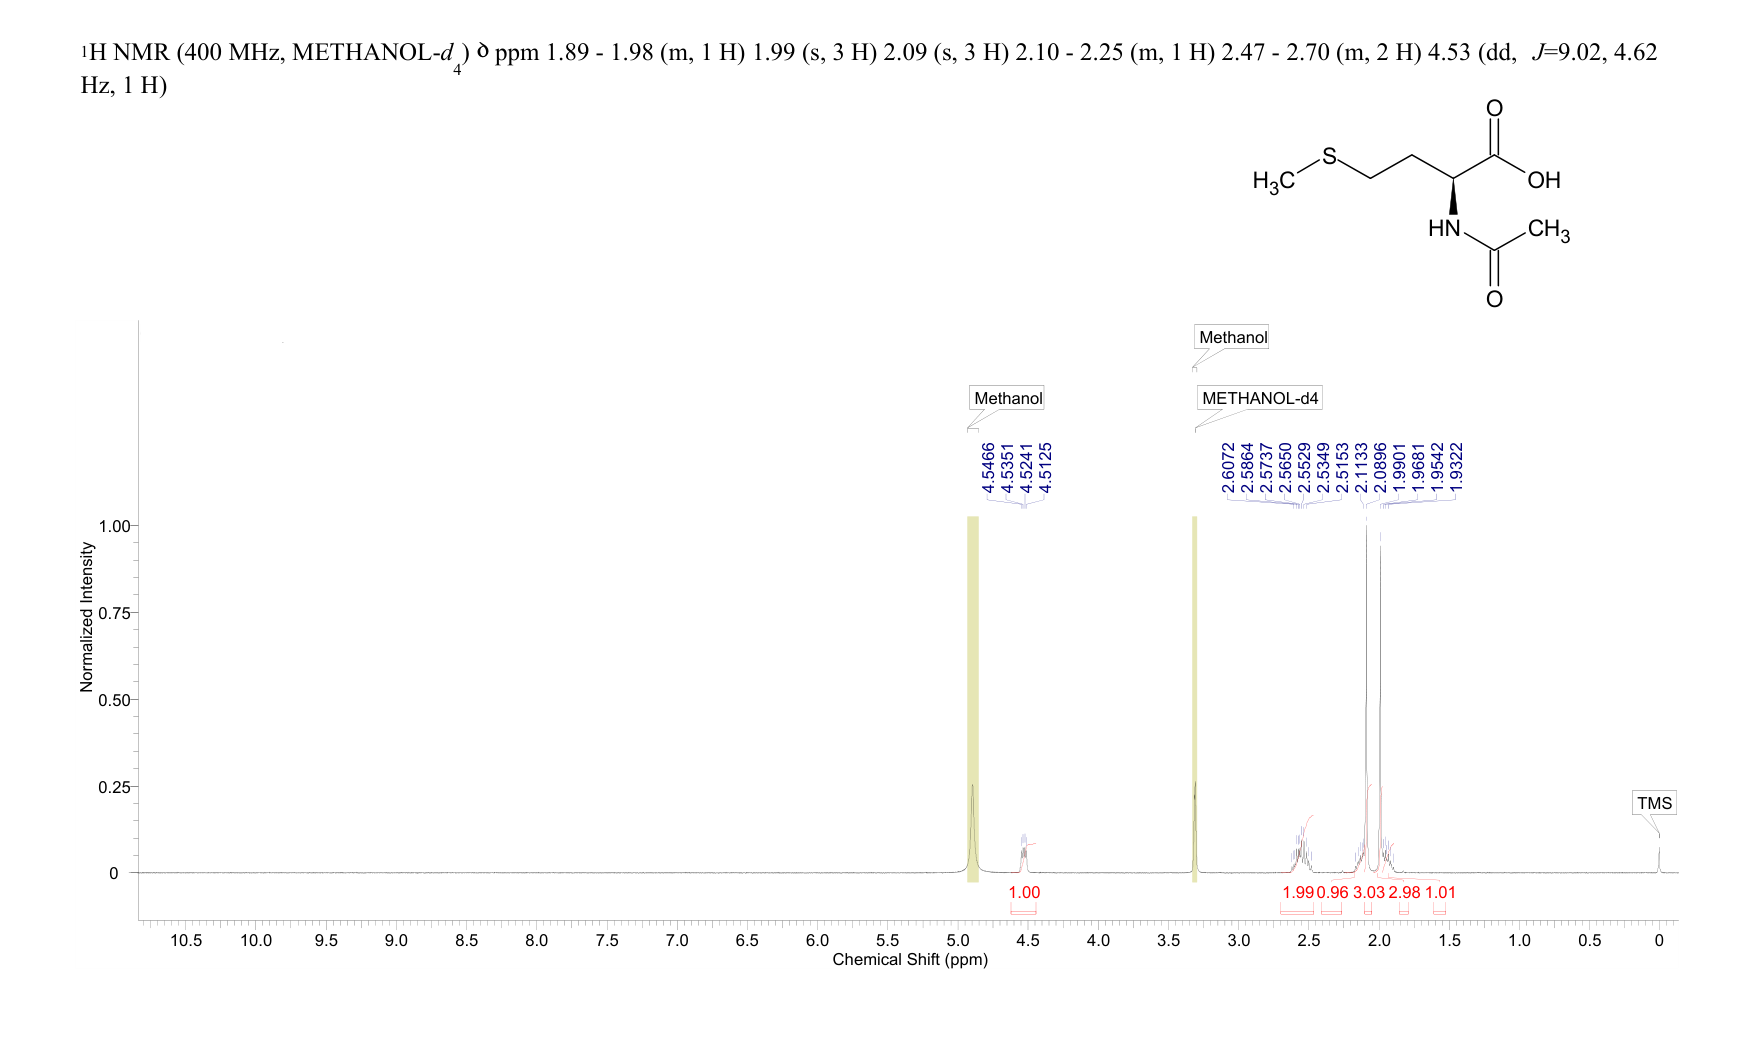Select the peak label 1.9322
Viewport: 1755px width, 1044px height.
pos(1457,468)
